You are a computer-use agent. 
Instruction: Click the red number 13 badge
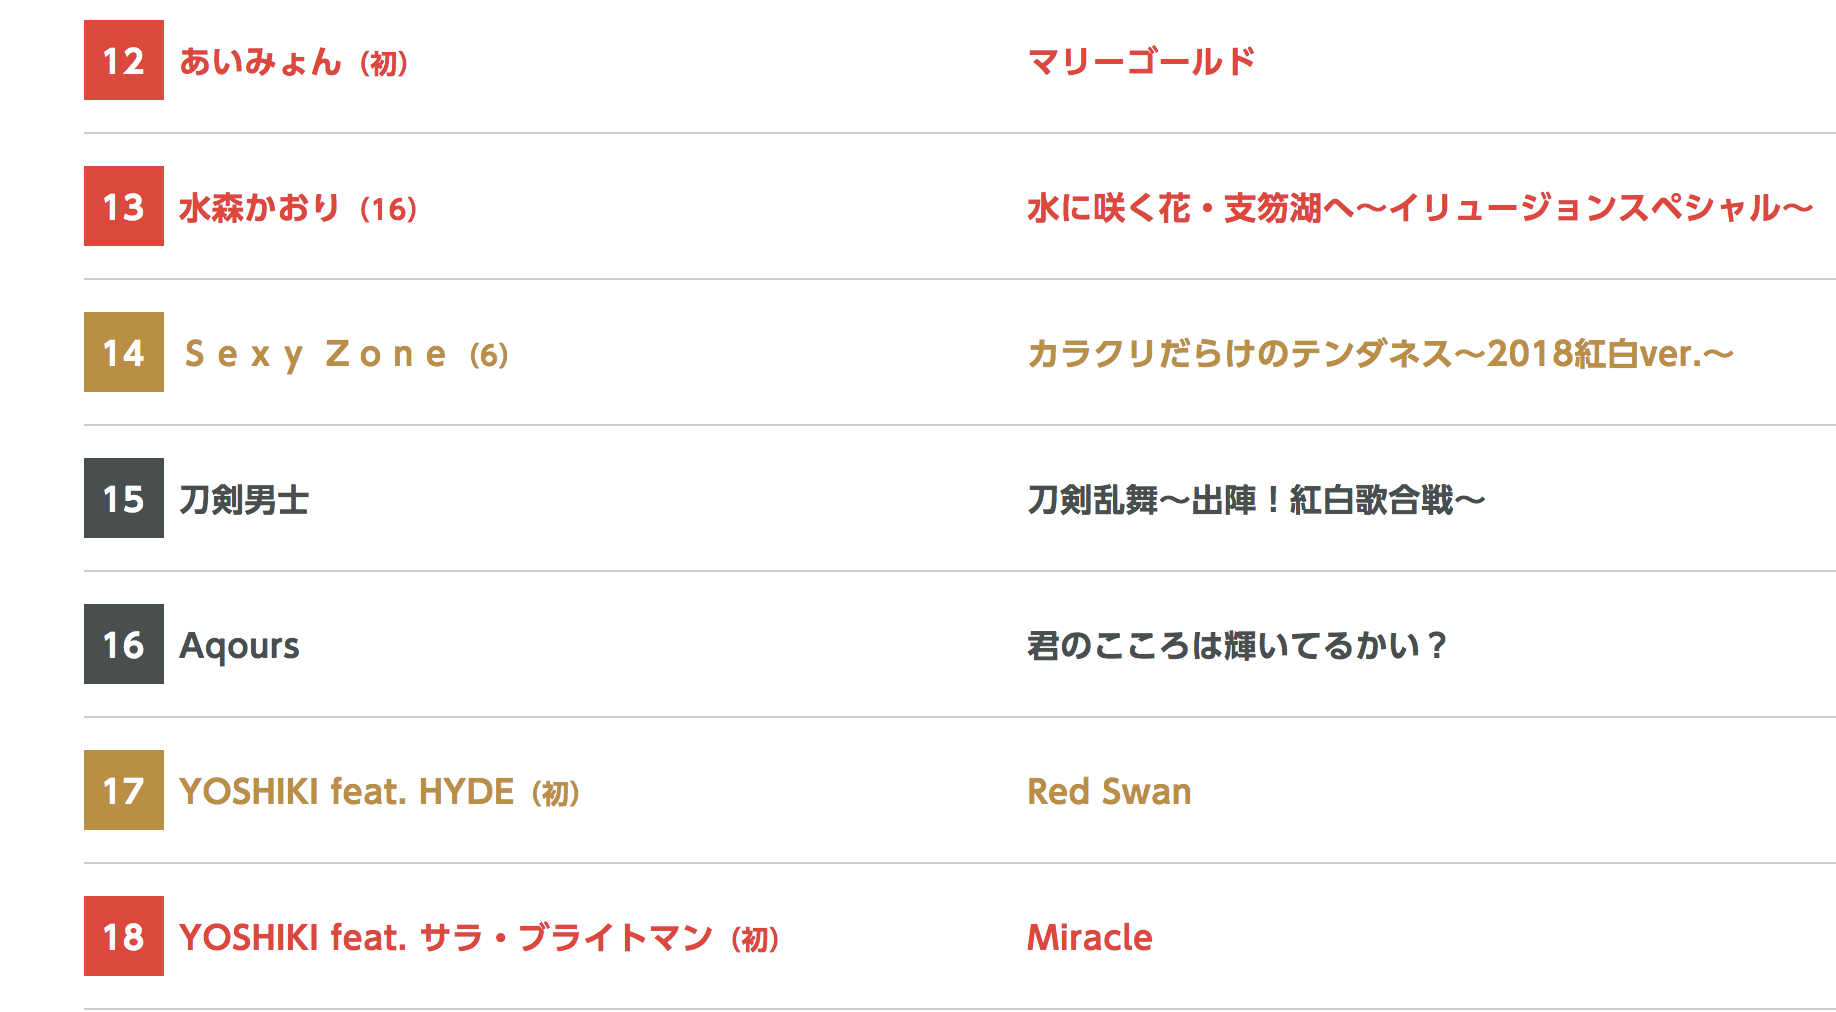[x=124, y=206]
